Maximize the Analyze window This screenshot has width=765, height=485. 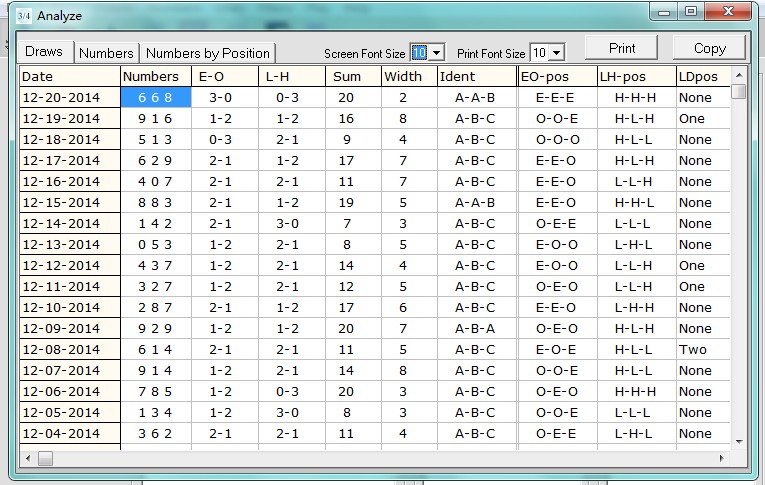click(x=690, y=12)
